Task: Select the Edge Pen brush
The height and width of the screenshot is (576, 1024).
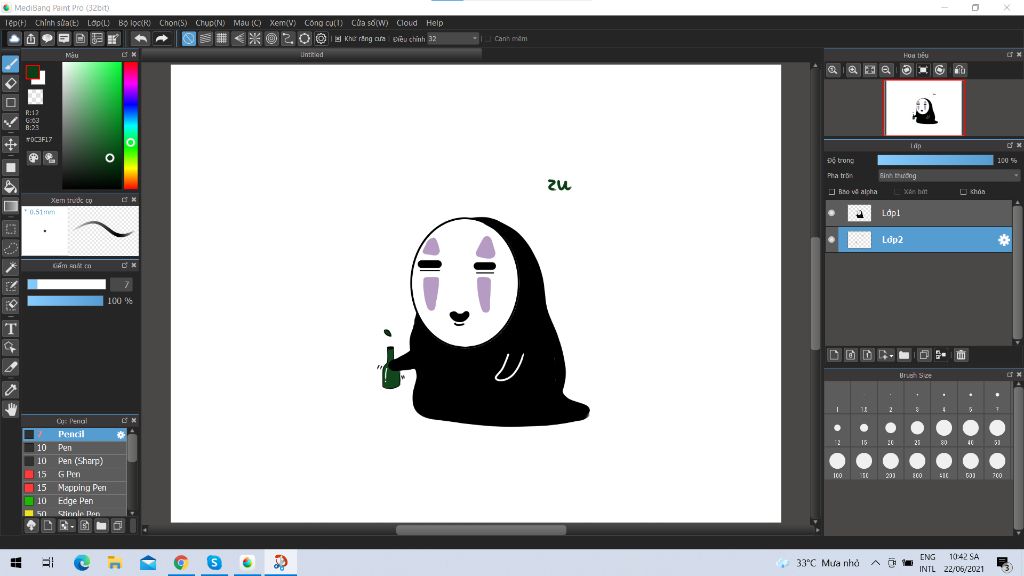Action: [x=74, y=501]
